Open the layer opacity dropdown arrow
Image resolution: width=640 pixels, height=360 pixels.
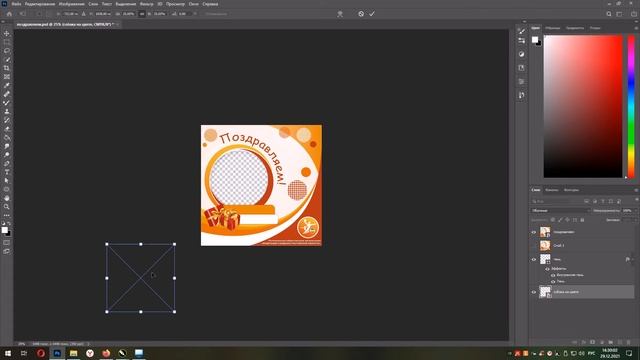(635, 211)
